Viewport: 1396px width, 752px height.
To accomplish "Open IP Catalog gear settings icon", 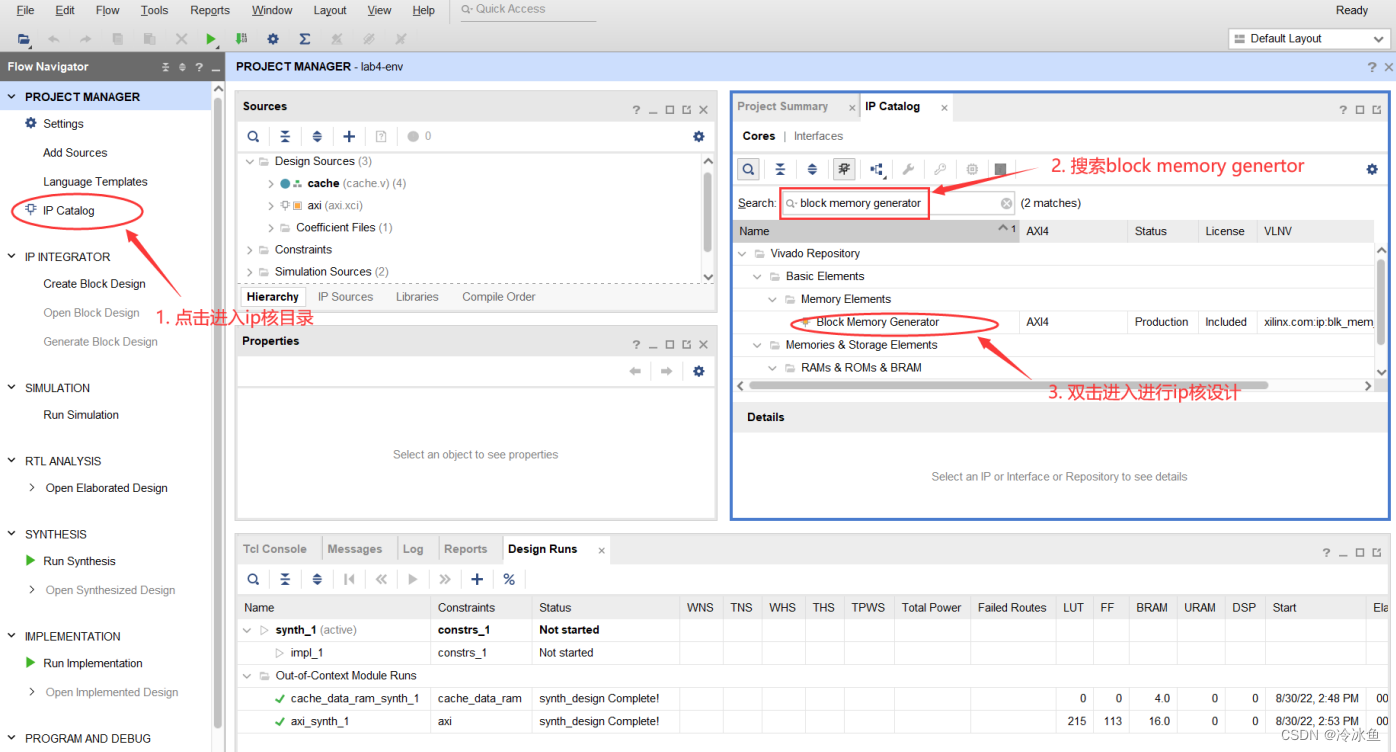I will [1372, 169].
